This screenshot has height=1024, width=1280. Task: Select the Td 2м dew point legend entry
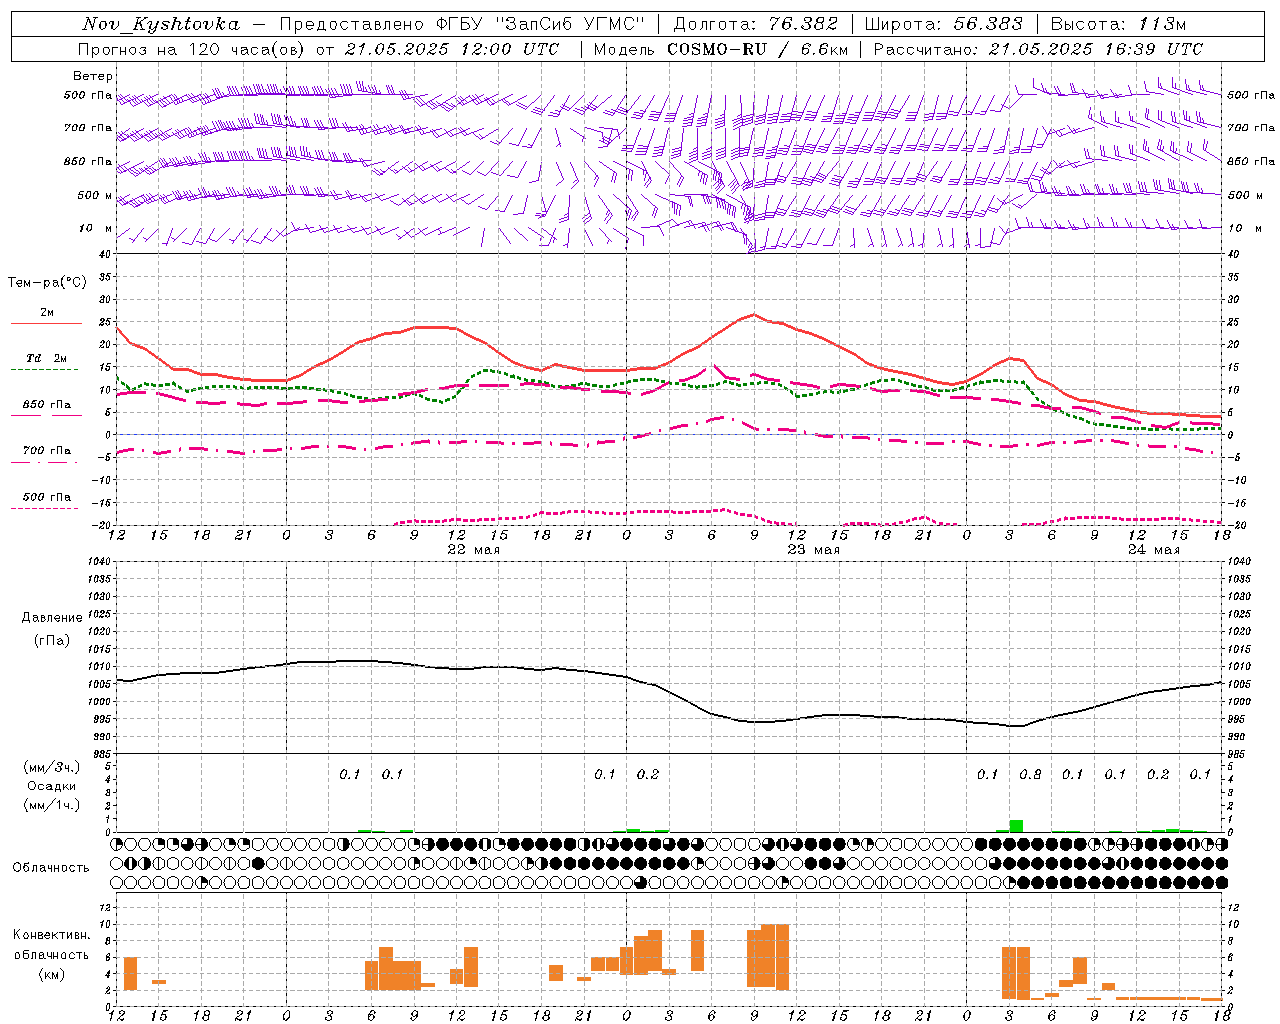coord(46,358)
